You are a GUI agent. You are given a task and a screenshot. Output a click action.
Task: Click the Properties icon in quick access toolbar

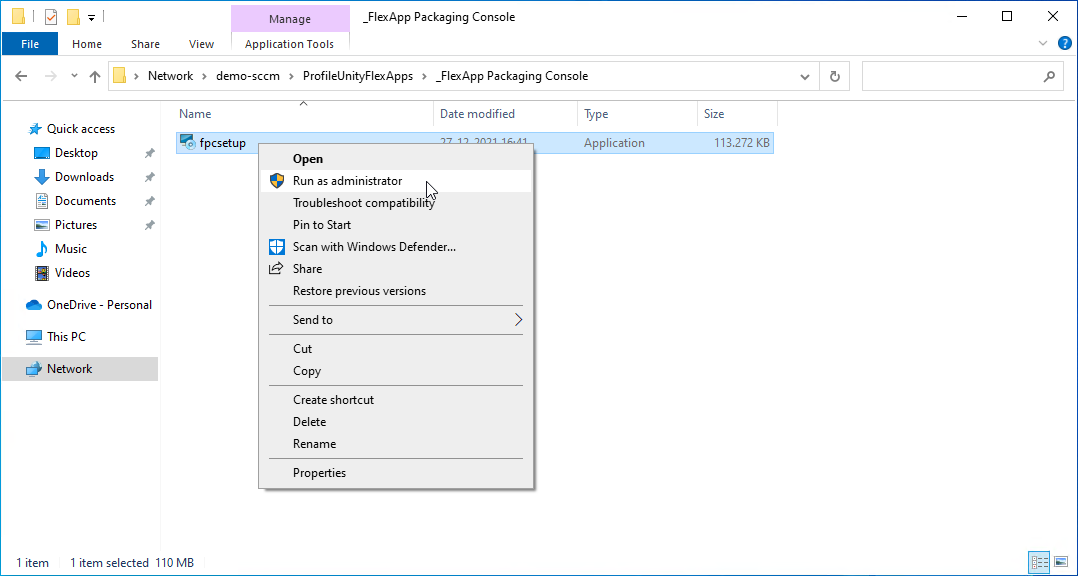click(51, 17)
